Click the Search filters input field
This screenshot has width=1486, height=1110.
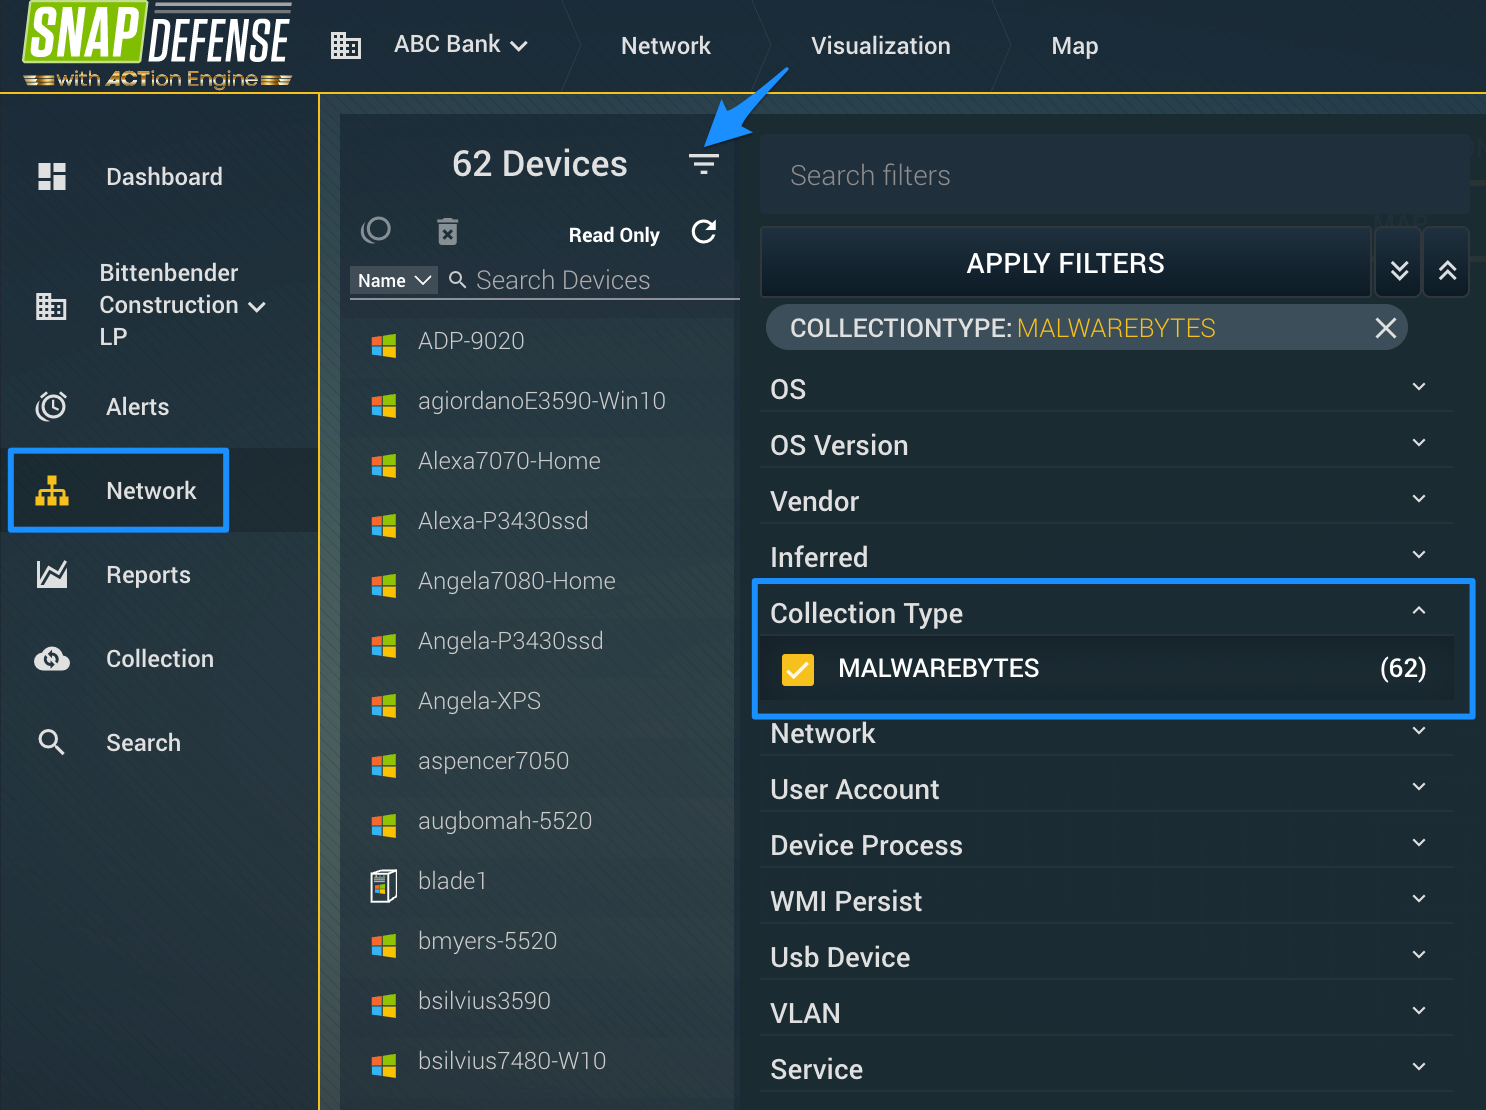pyautogui.click(x=1115, y=175)
